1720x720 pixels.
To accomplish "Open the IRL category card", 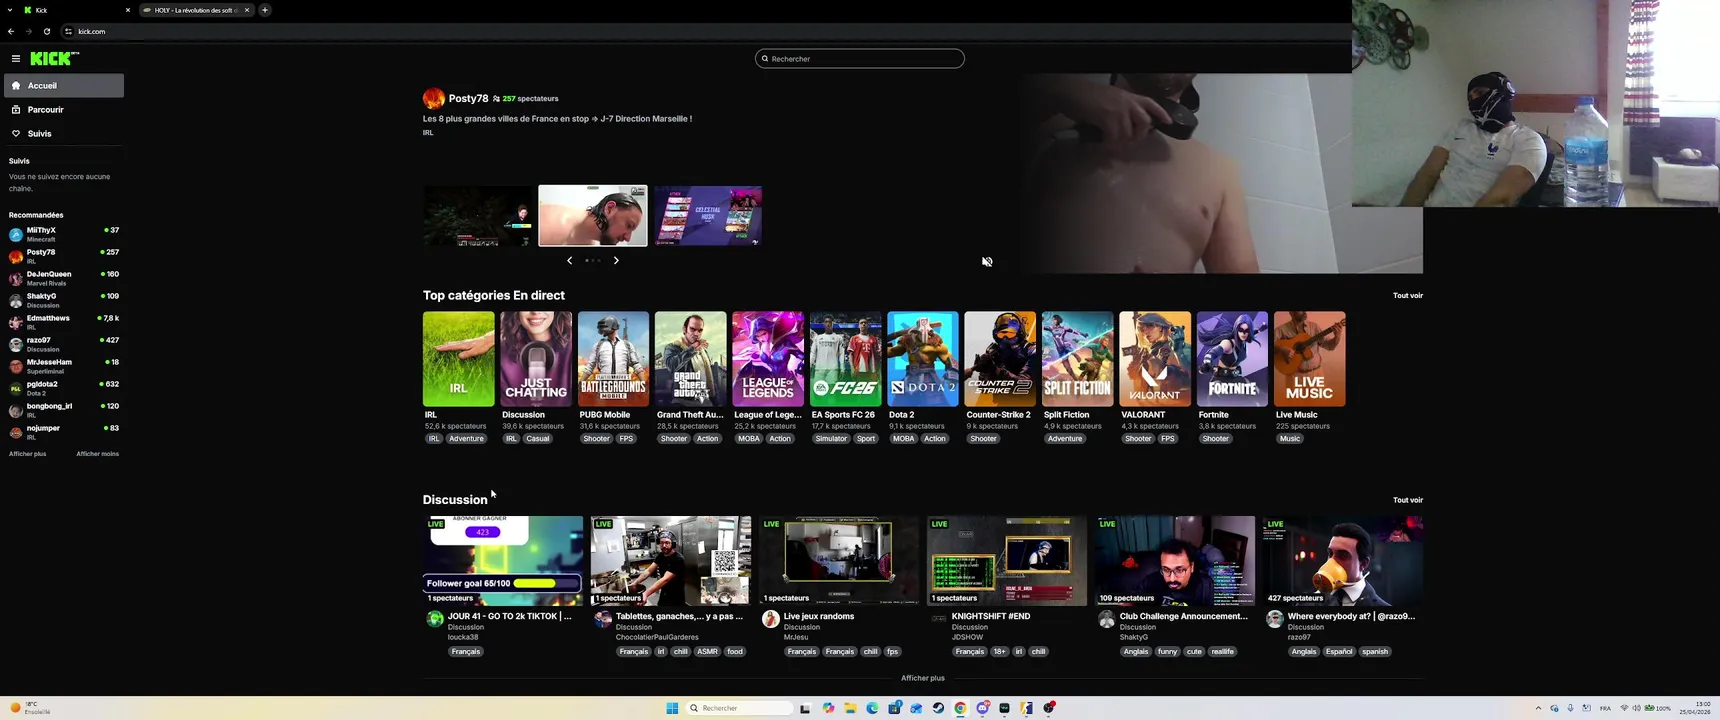I will click(x=459, y=359).
